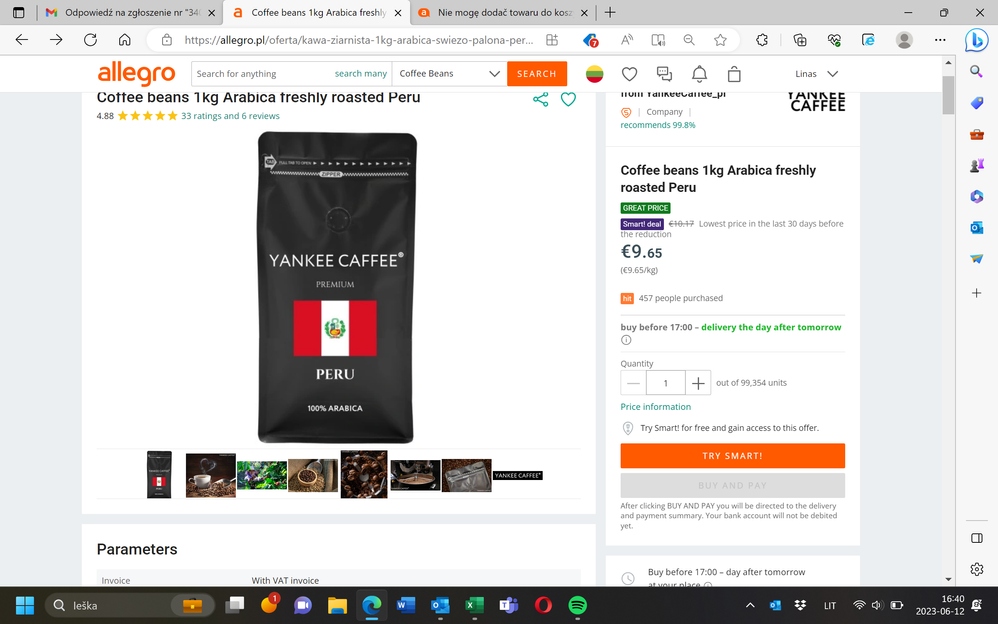
Task: Open the Windows Start menu
Action: 25,605
